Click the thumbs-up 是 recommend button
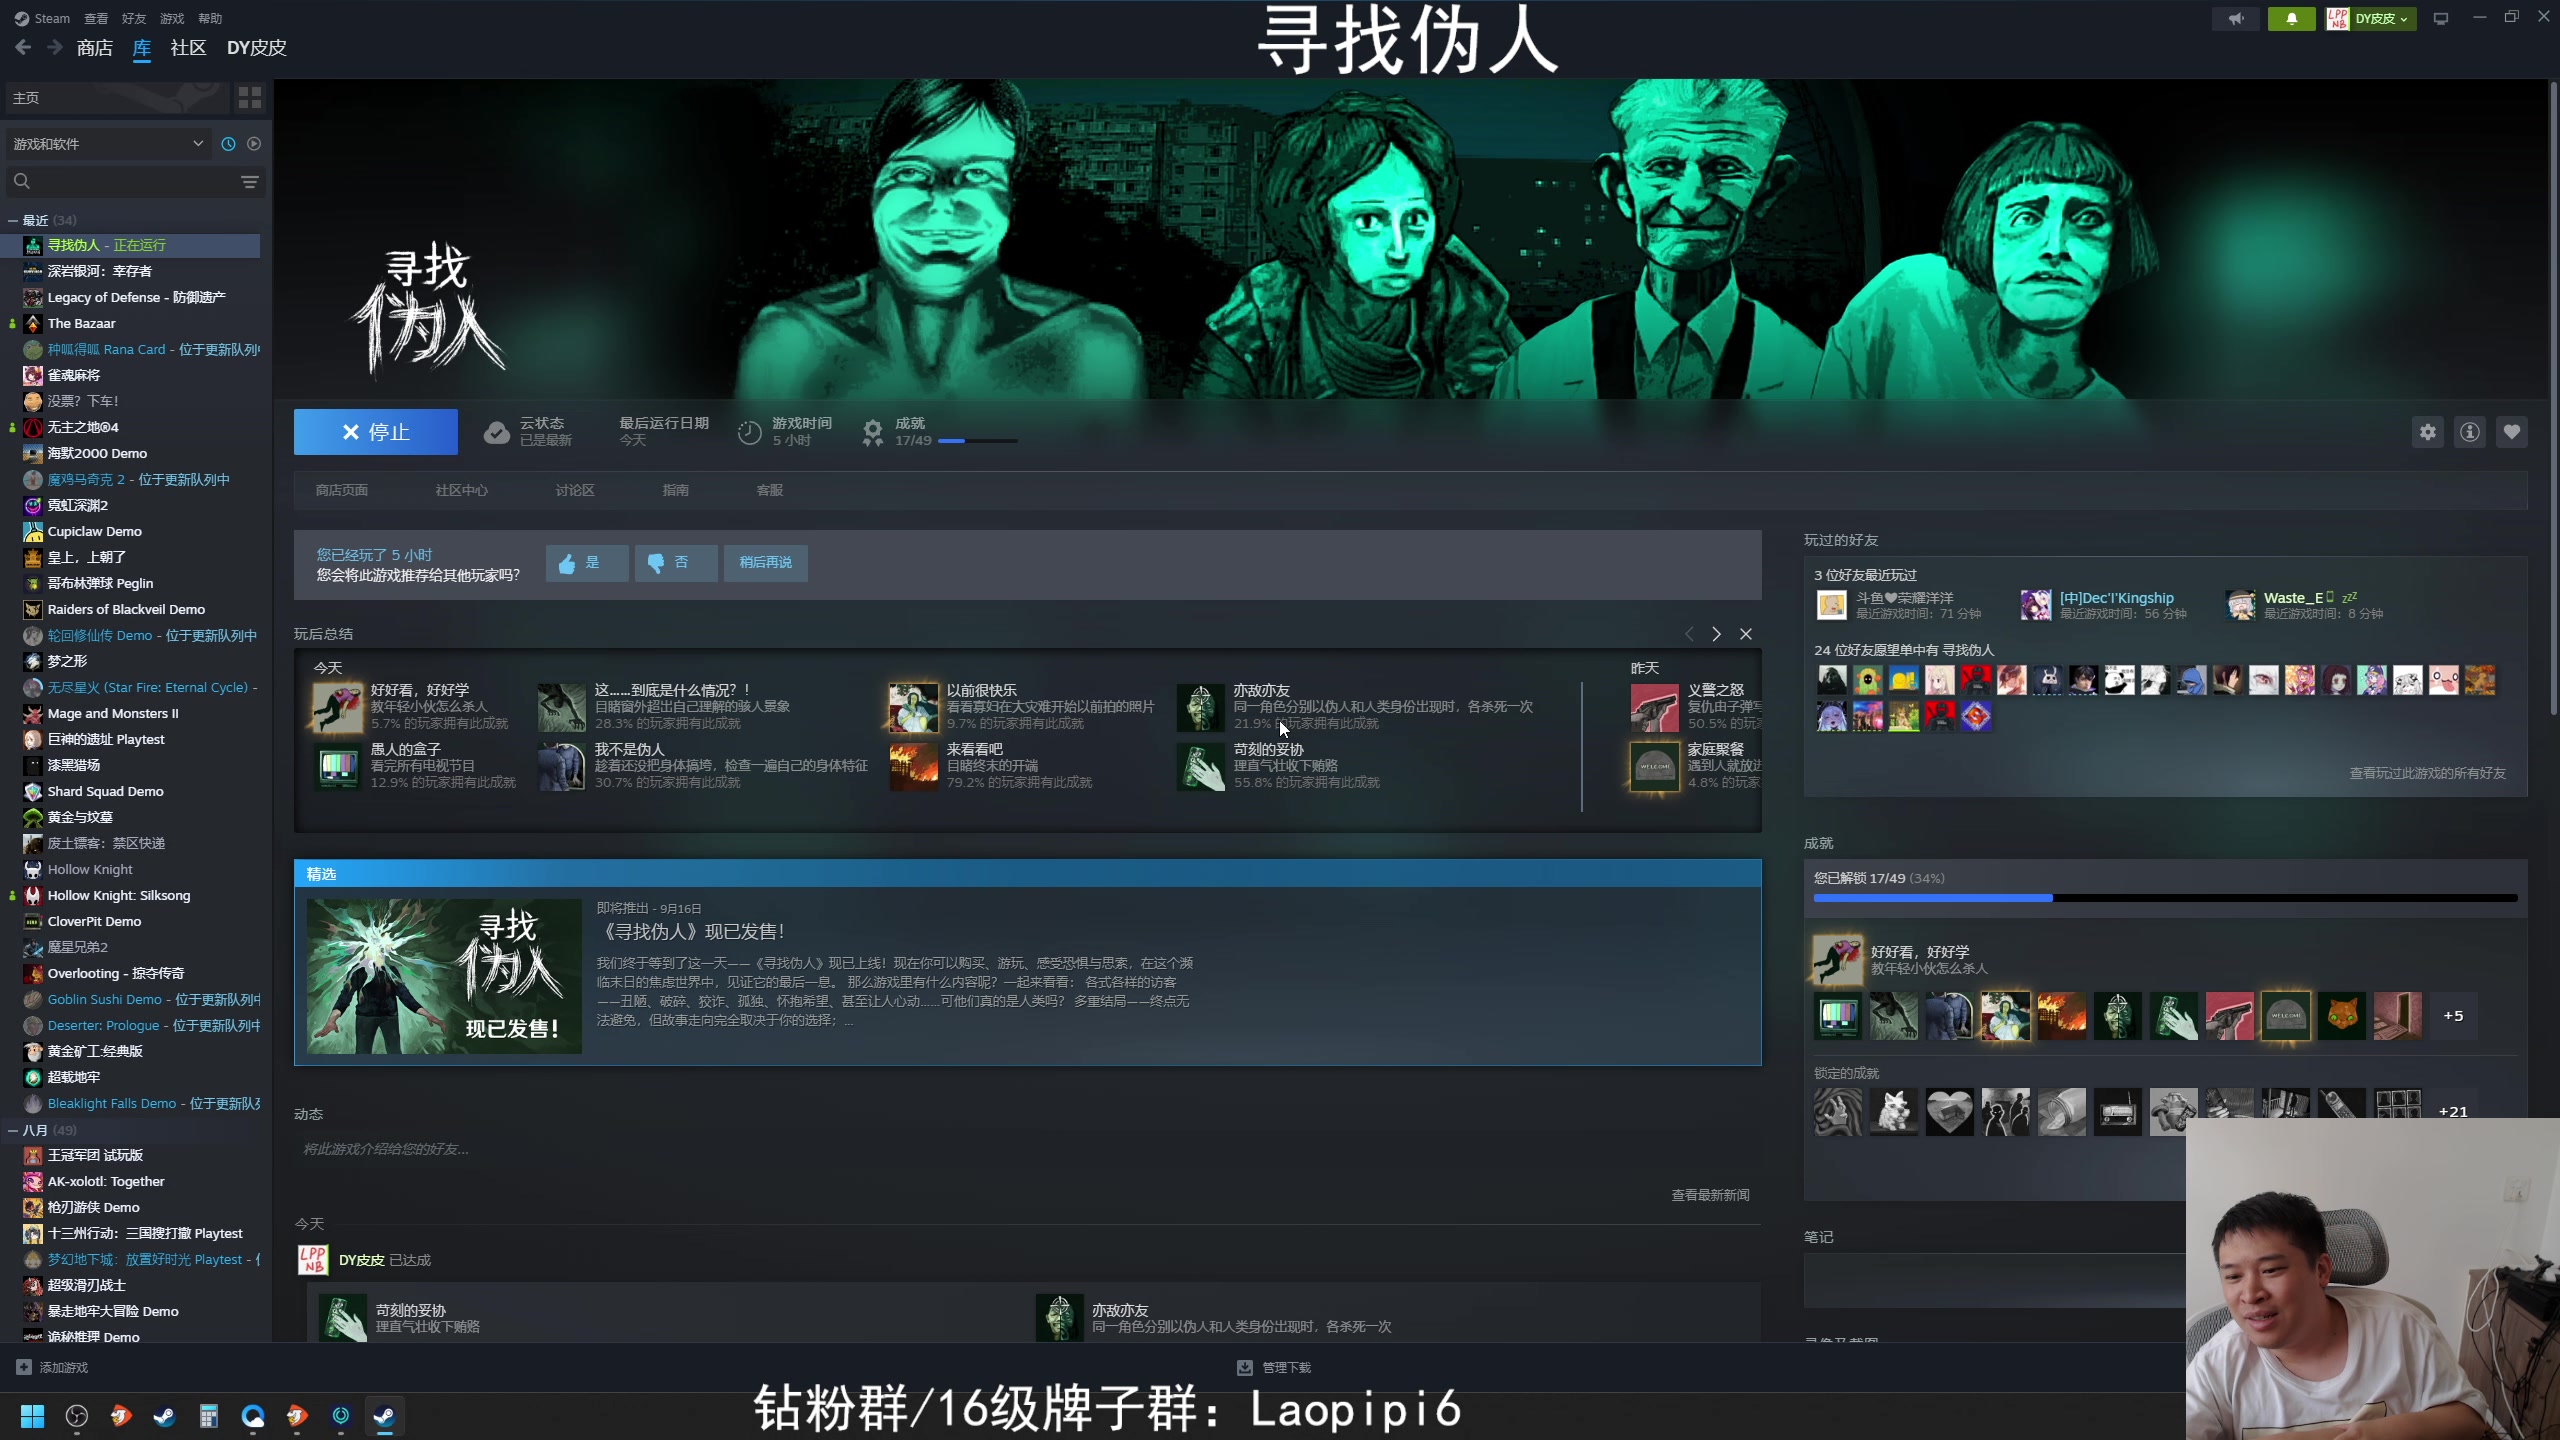The image size is (2560, 1440). [587, 563]
